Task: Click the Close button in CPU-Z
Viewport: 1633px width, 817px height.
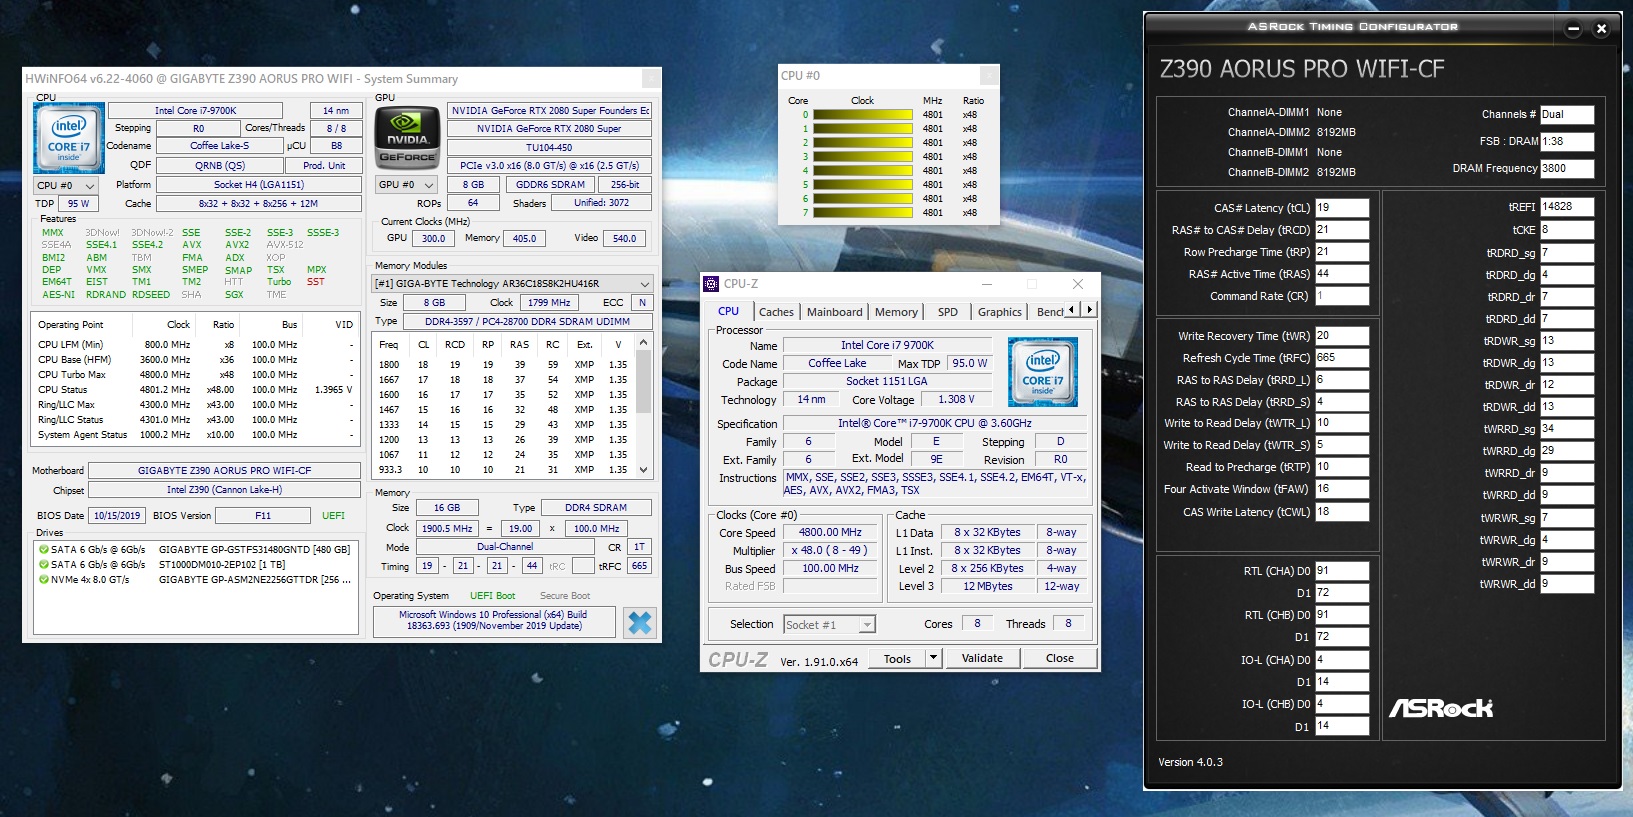Action: click(1060, 658)
